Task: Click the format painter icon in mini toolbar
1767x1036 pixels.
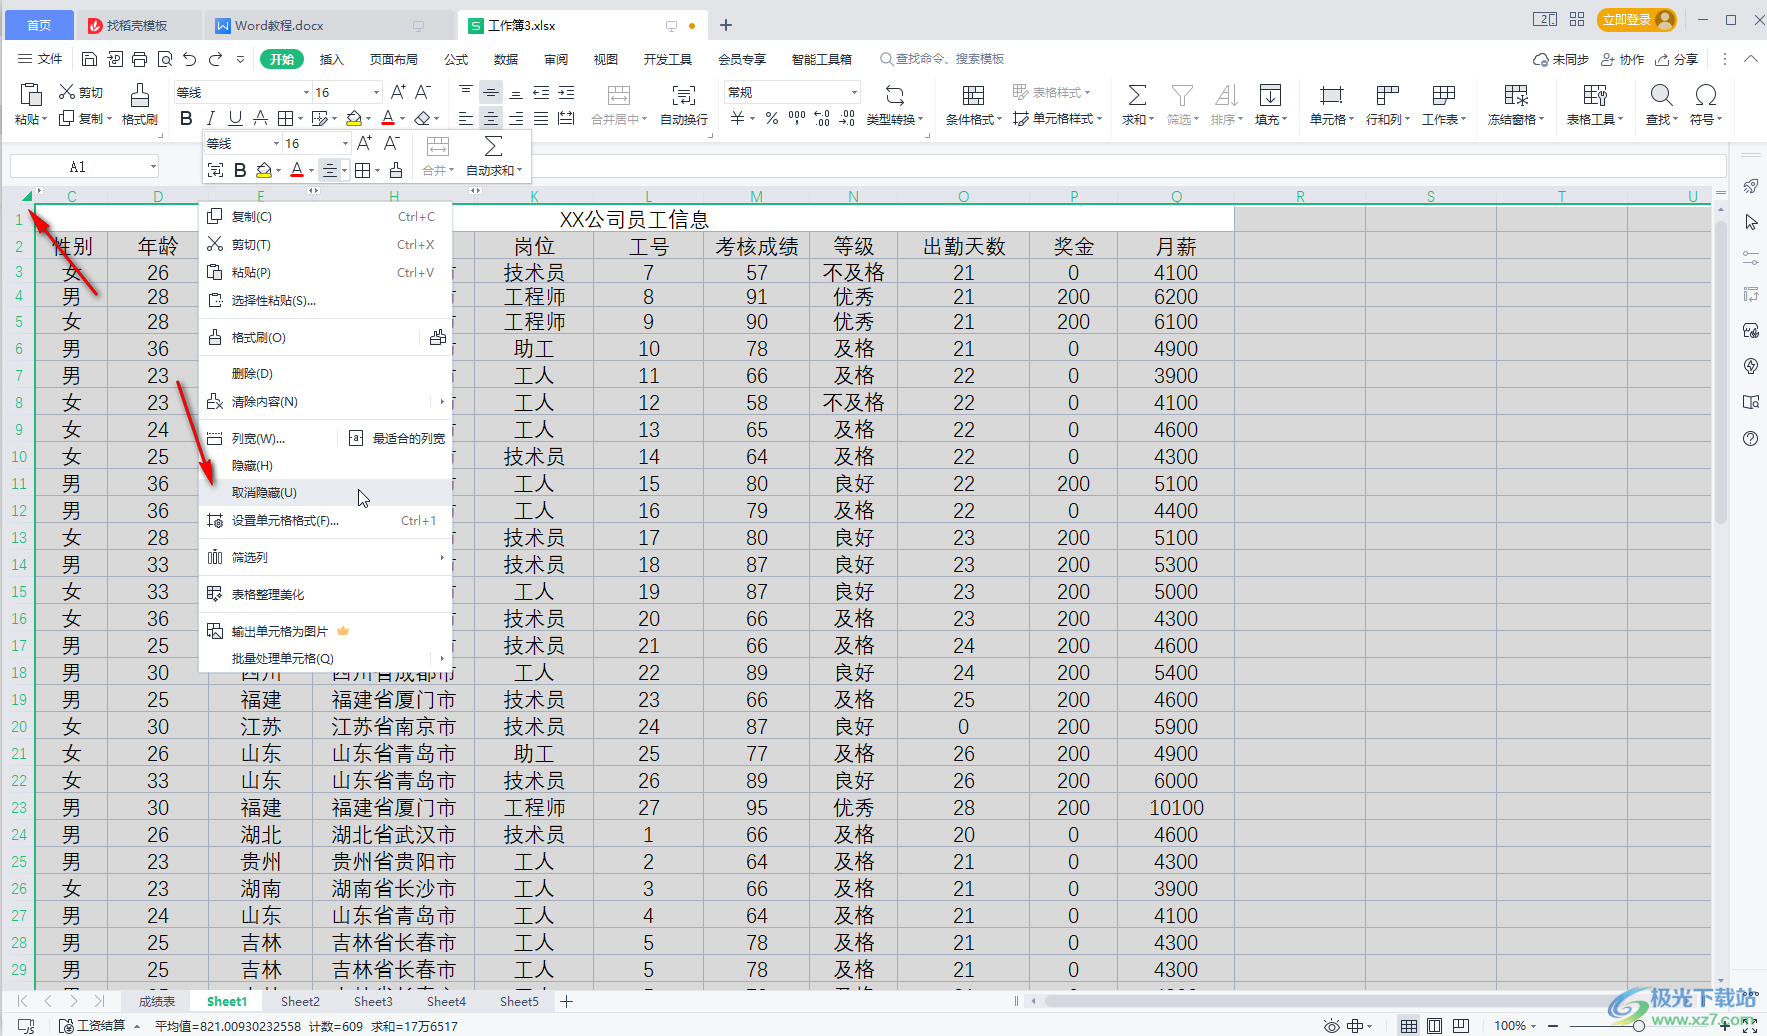Action: click(396, 170)
